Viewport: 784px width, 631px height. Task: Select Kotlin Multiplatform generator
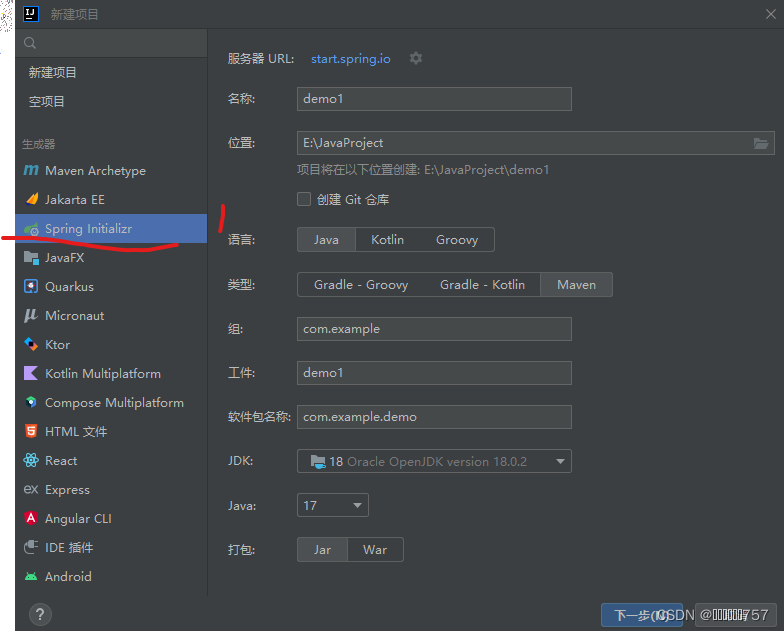pyautogui.click(x=111, y=374)
